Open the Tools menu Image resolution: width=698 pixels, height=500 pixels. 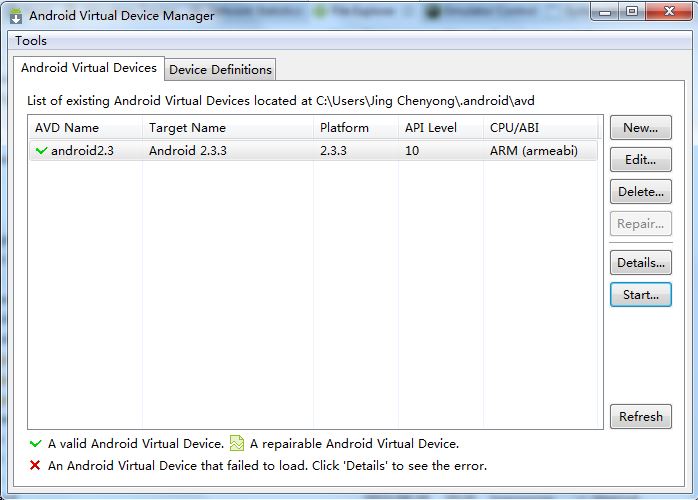(31, 41)
